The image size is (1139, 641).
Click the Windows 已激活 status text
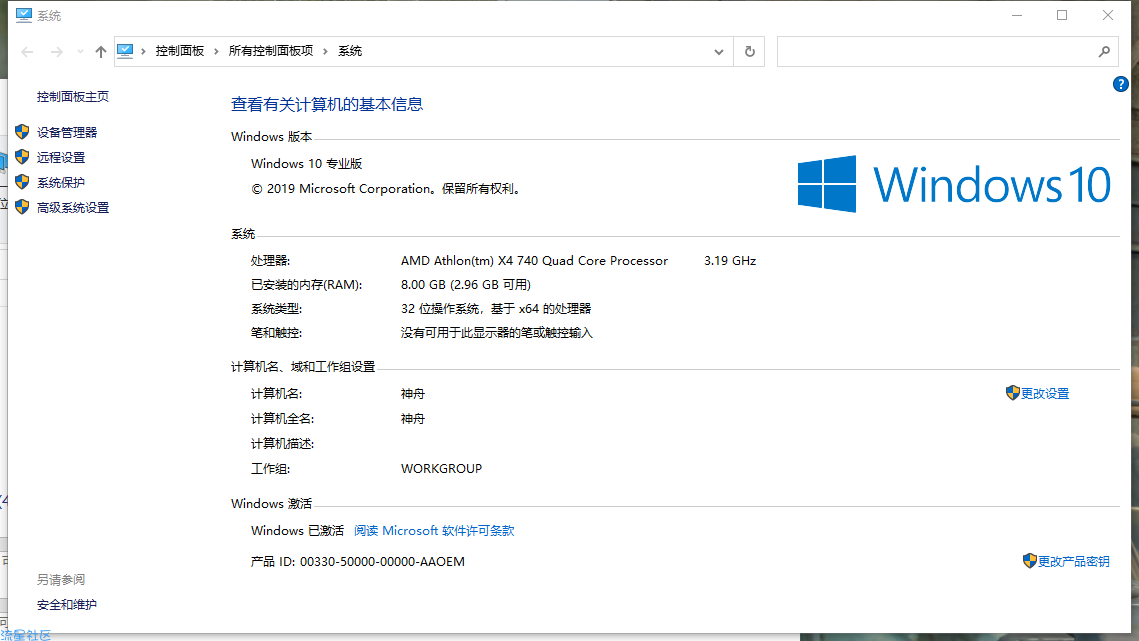298,531
